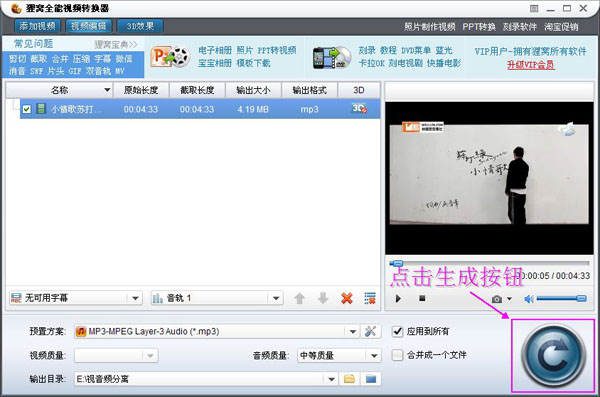Click the 快播电影 link
The height and width of the screenshot is (397, 600).
click(444, 63)
